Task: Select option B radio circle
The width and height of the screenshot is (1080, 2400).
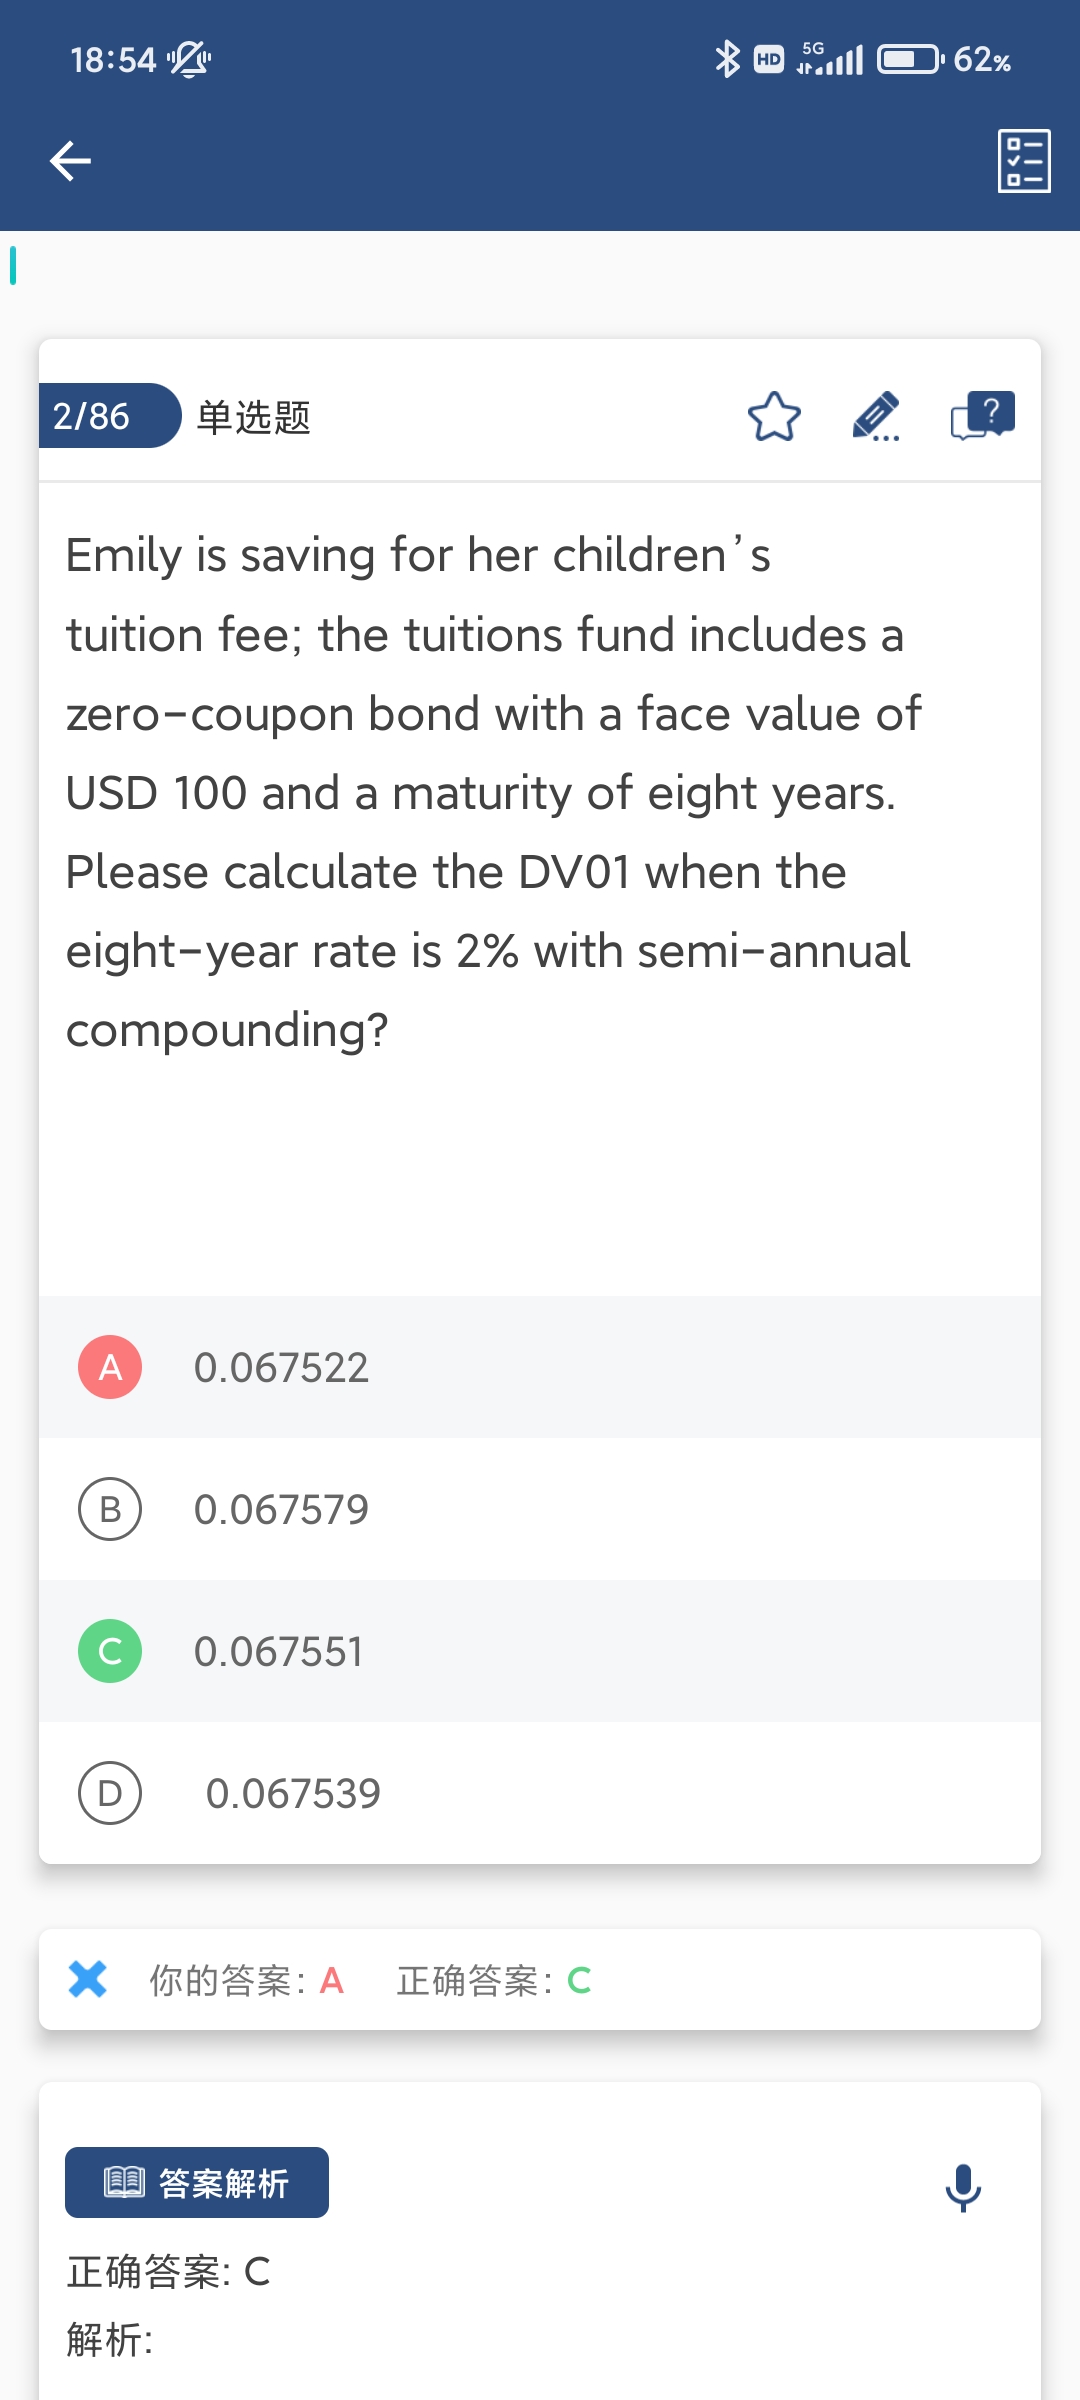Action: [x=110, y=1509]
